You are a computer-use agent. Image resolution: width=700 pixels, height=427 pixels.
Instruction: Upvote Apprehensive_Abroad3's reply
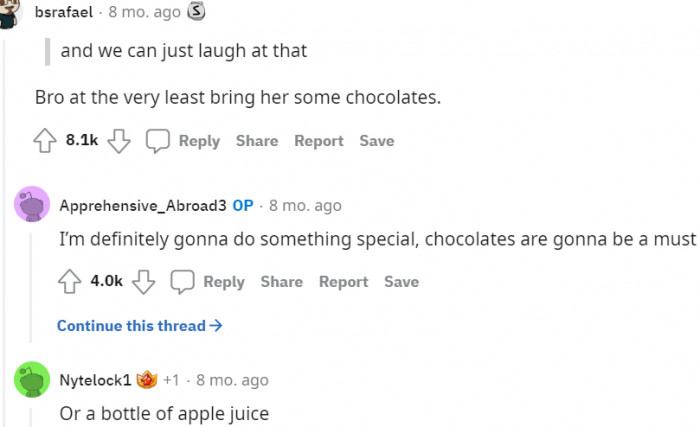tap(69, 282)
